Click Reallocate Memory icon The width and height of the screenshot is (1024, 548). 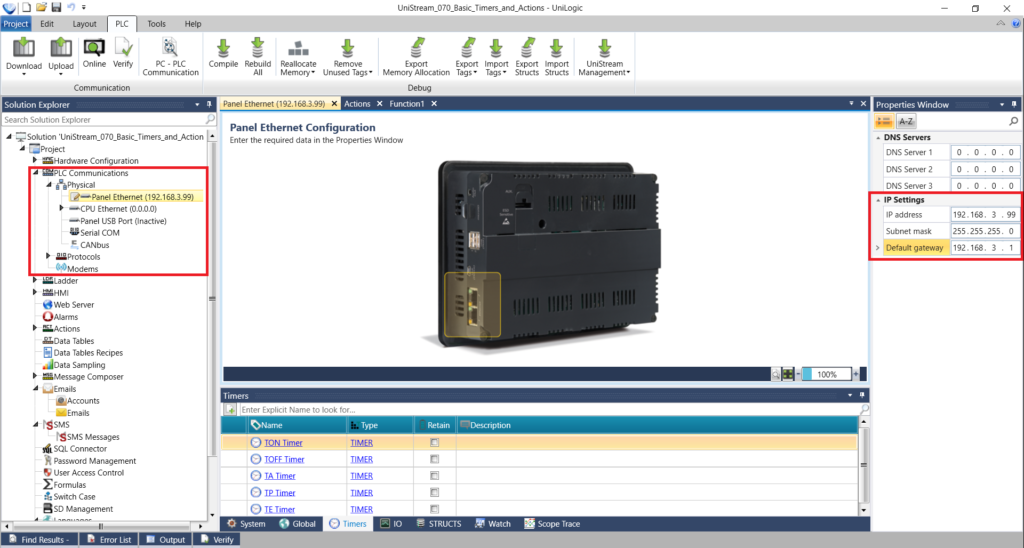(298, 48)
